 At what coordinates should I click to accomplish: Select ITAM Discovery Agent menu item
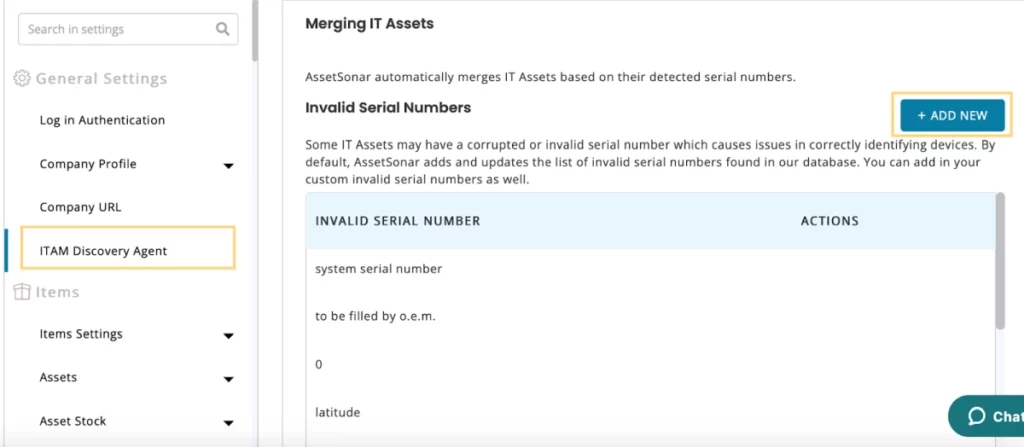click(x=103, y=250)
